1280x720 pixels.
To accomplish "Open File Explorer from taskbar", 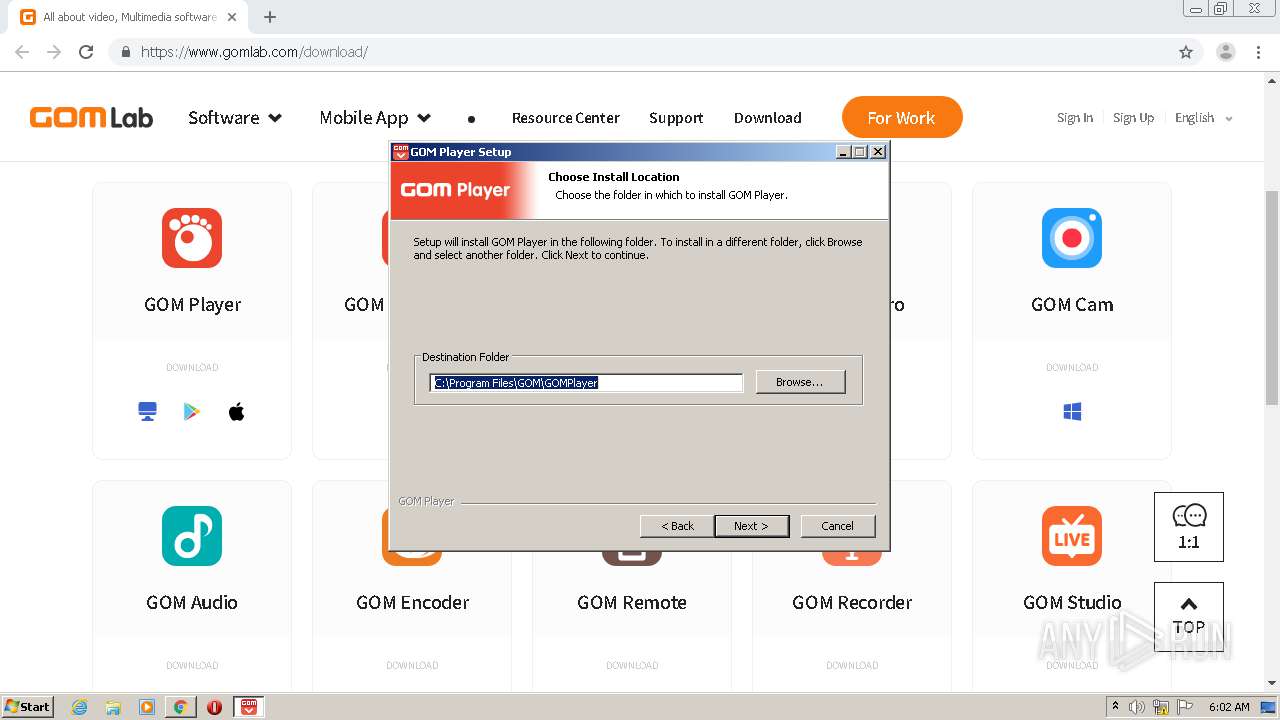I will [x=113, y=707].
